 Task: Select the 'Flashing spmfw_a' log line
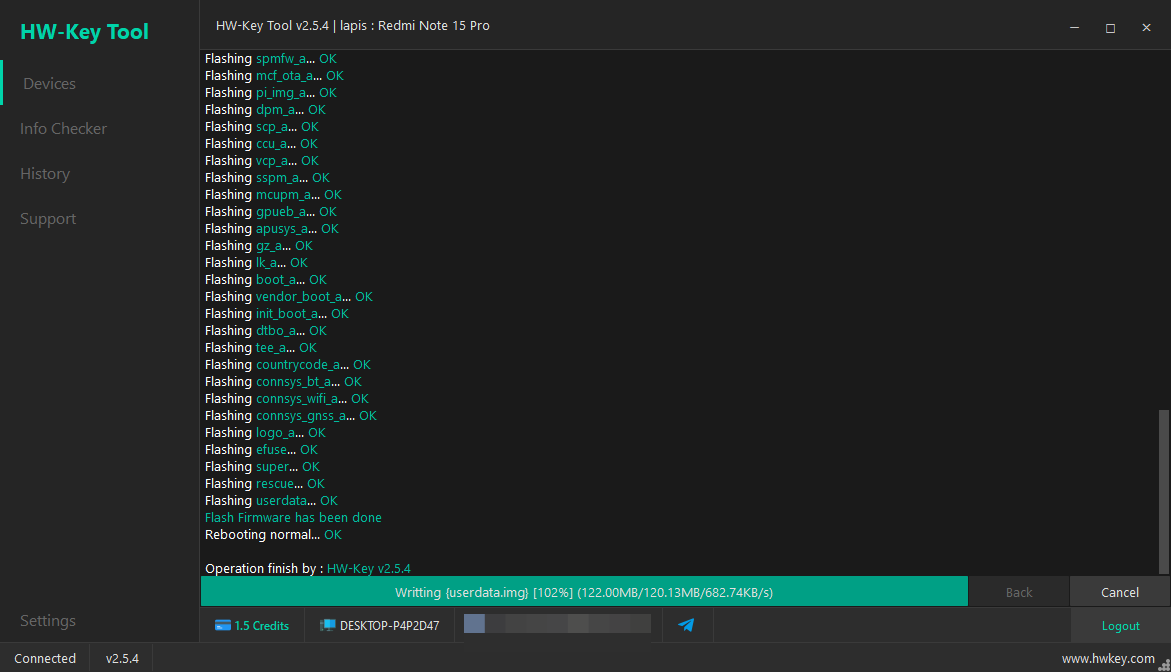tap(271, 58)
